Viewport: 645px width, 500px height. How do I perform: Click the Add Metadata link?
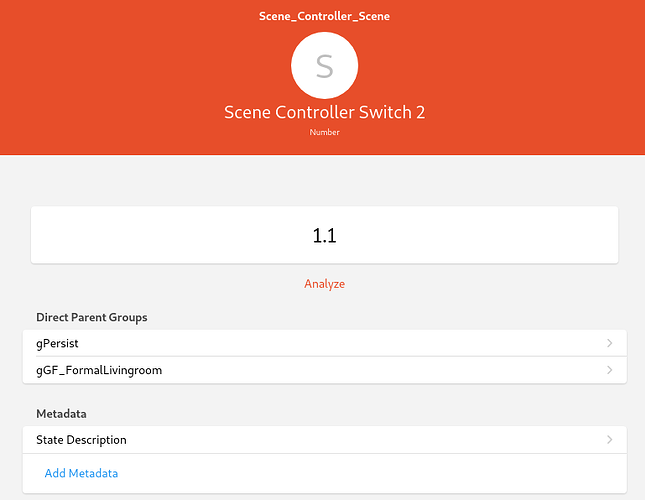coord(81,473)
